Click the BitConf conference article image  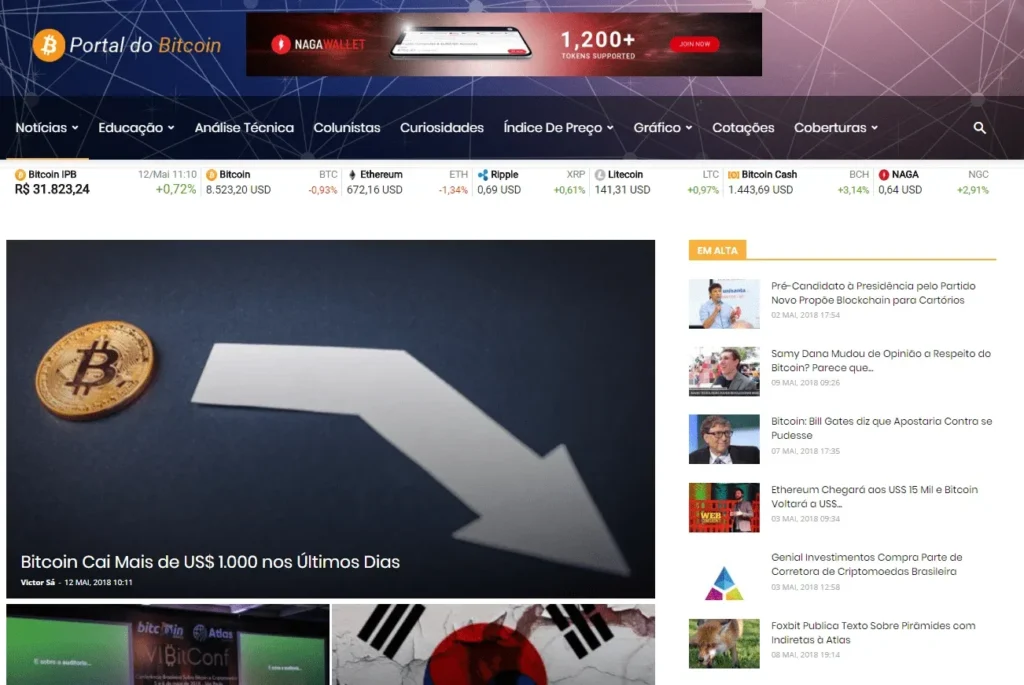[x=168, y=645]
